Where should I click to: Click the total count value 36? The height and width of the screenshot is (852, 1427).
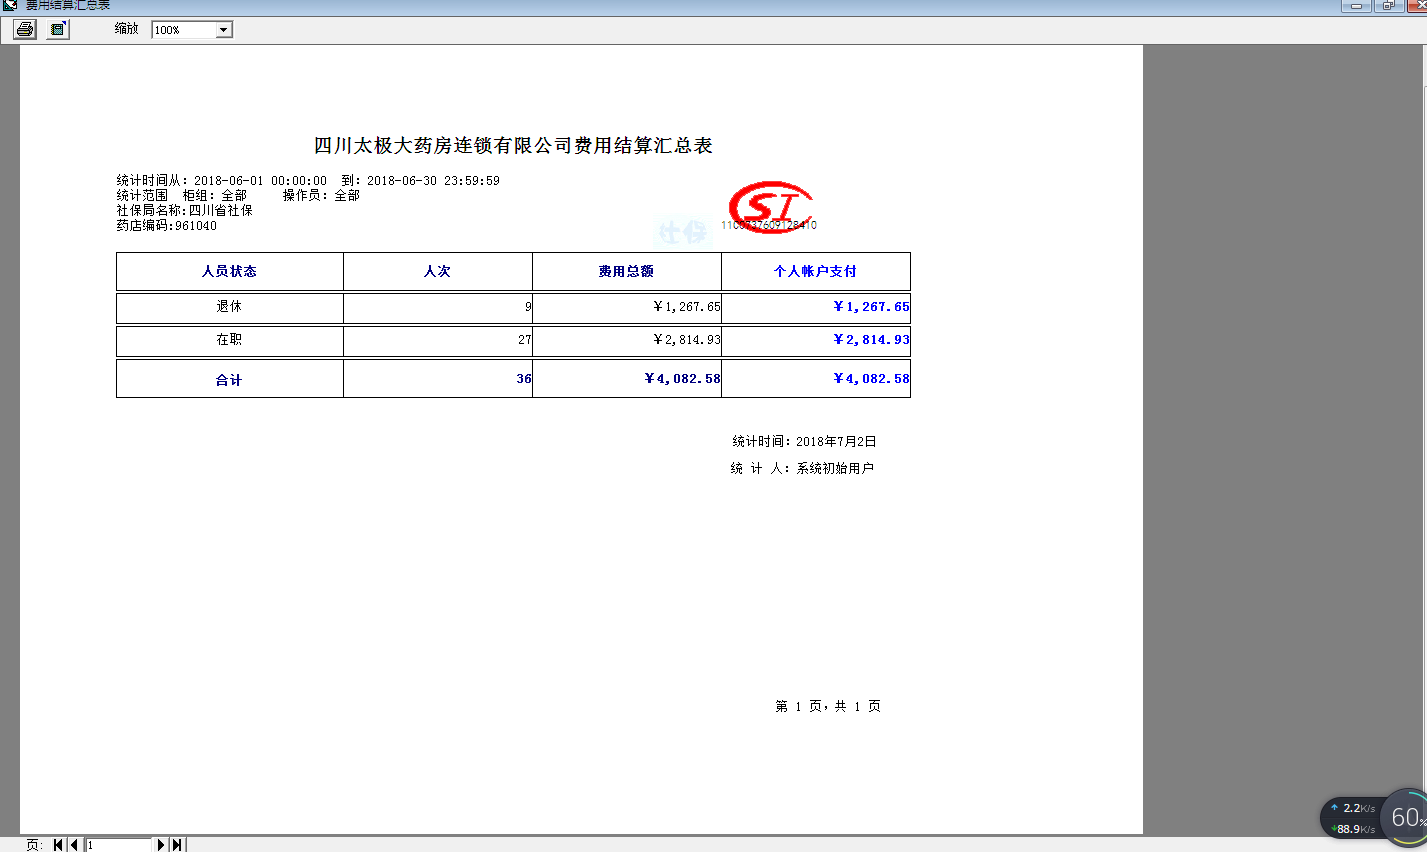pyautogui.click(x=524, y=379)
